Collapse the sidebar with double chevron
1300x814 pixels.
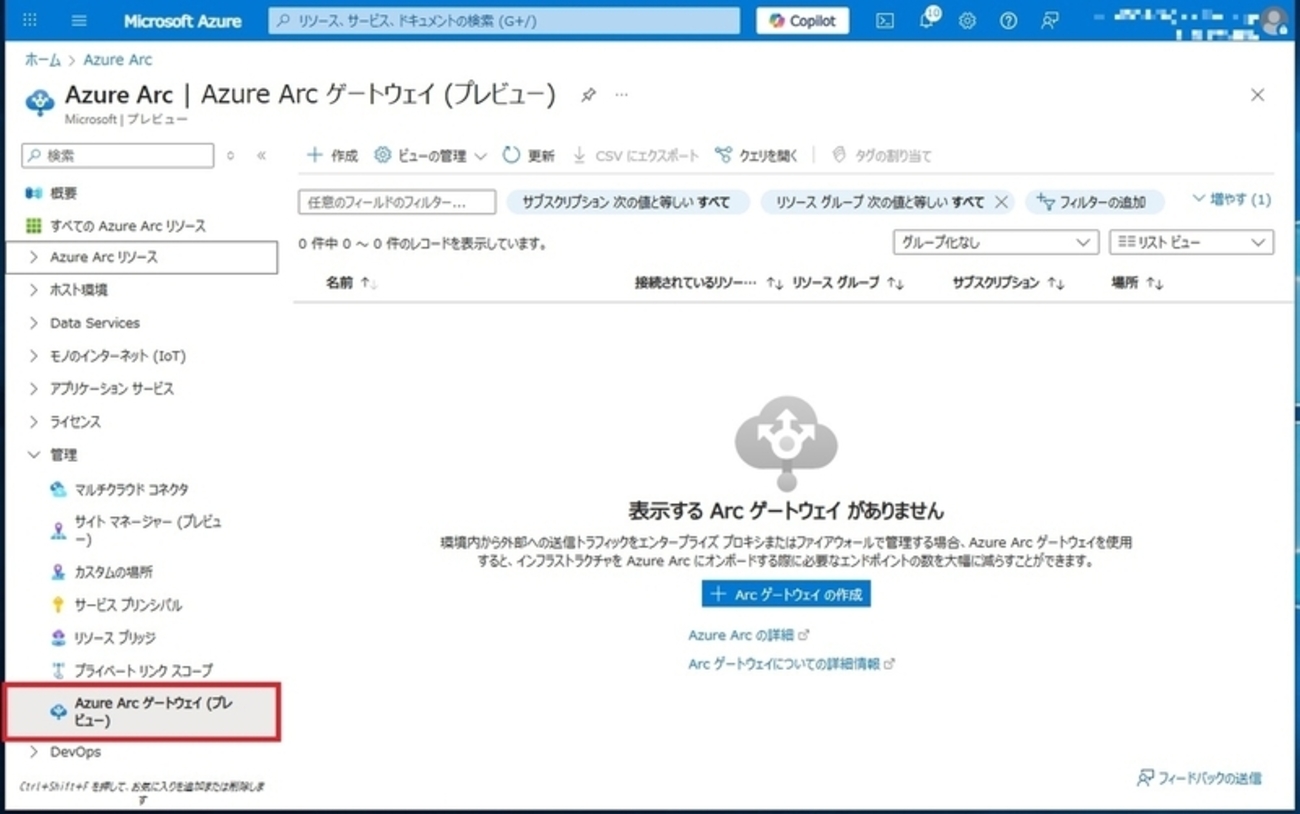[x=261, y=156]
